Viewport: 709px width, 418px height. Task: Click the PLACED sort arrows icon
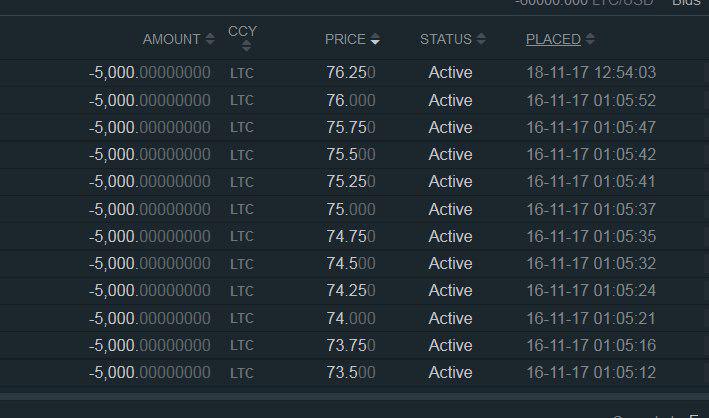pyautogui.click(x=590, y=39)
